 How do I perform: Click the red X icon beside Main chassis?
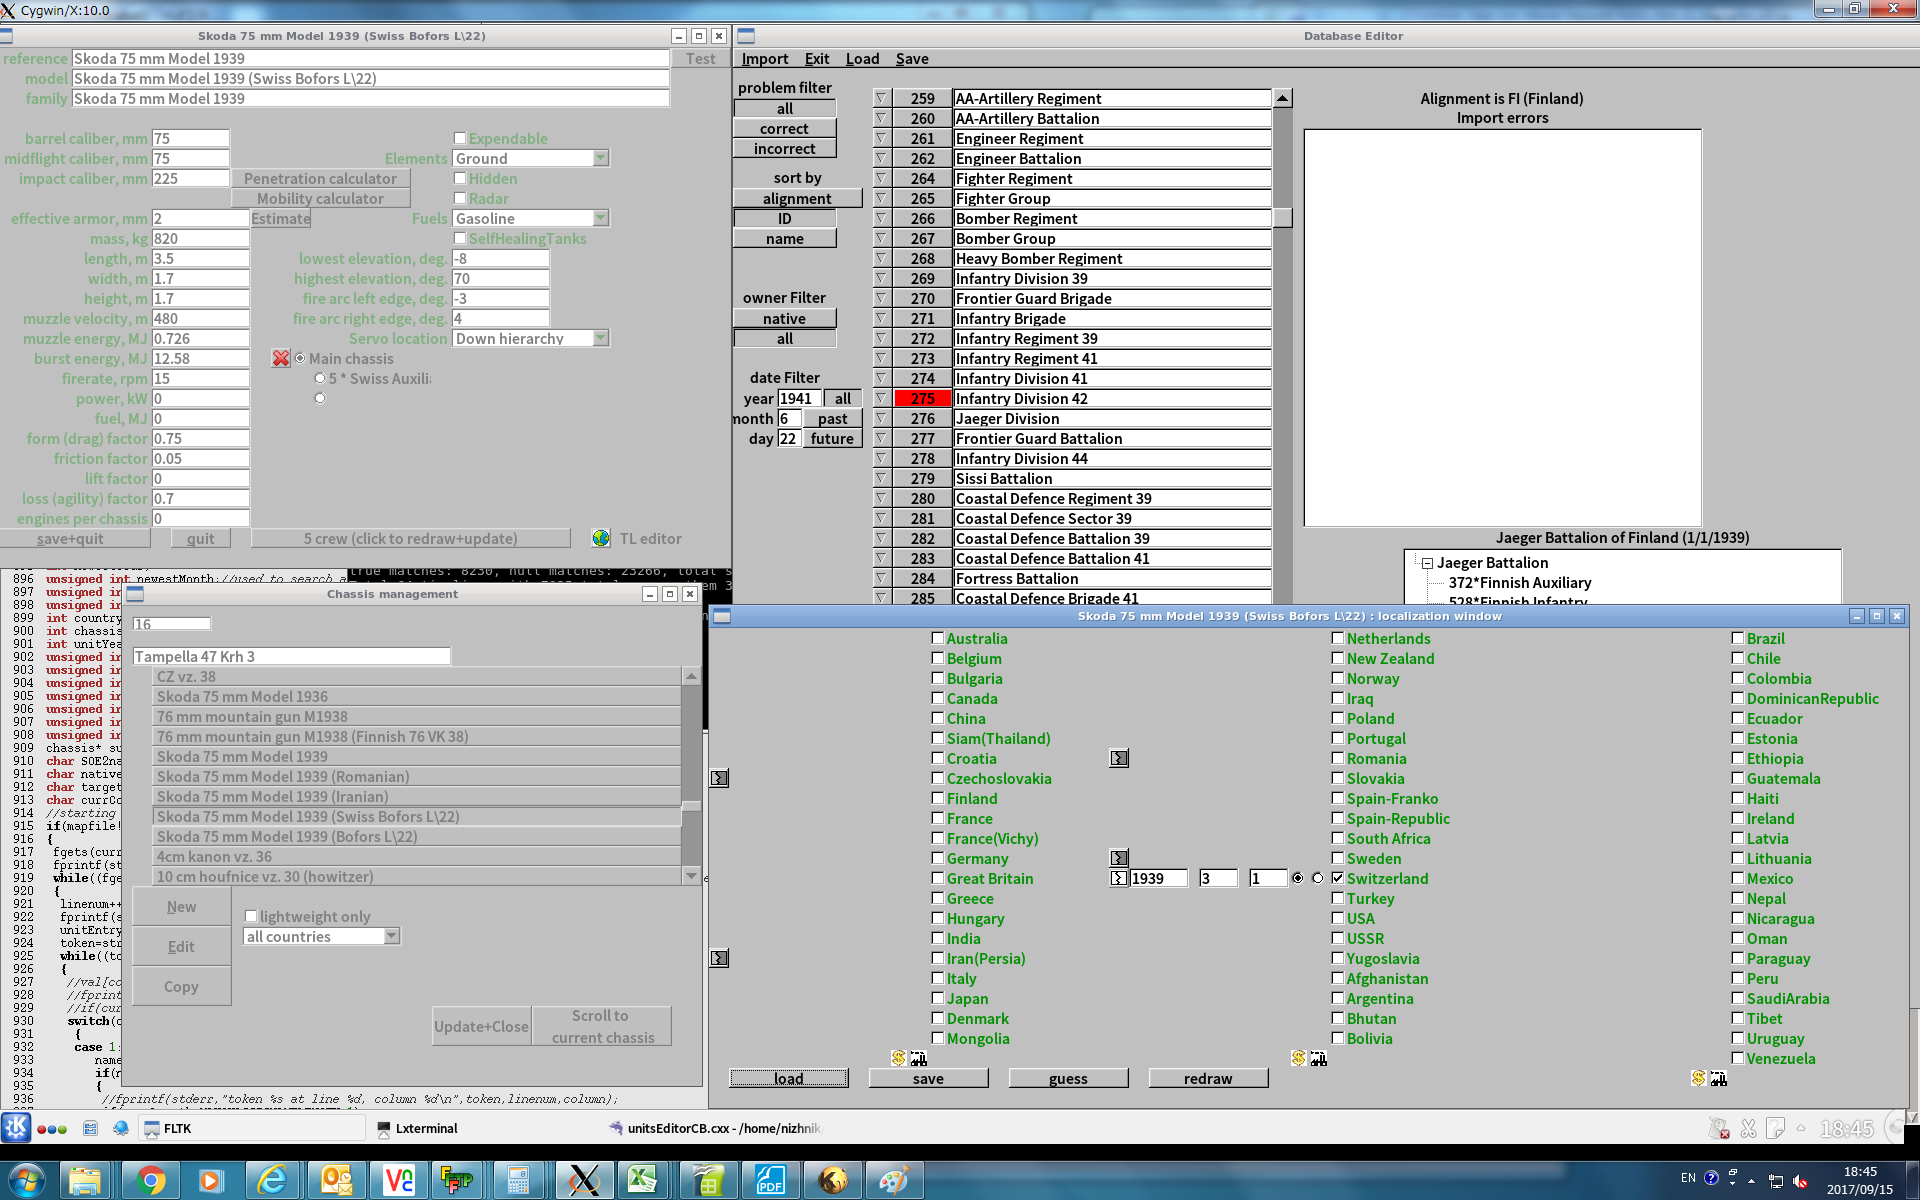281,358
